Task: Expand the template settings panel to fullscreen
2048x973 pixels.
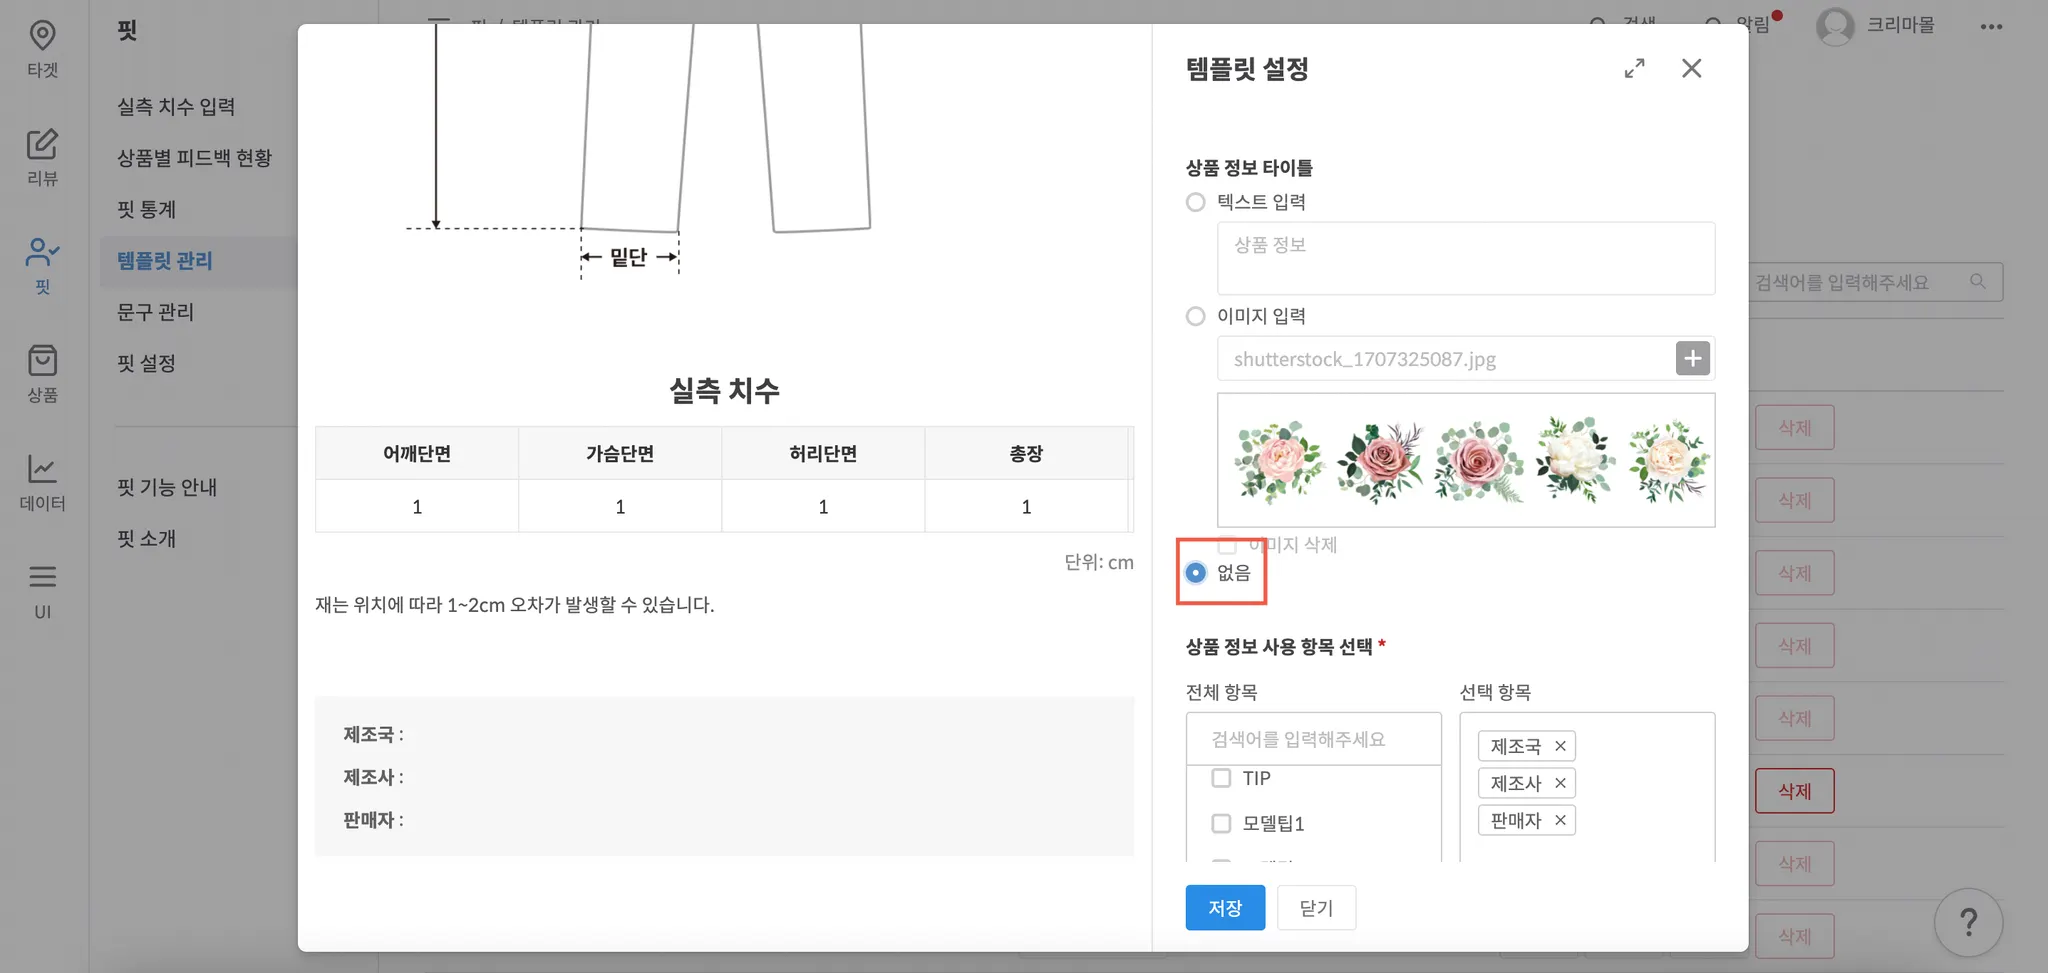Action: (x=1634, y=68)
